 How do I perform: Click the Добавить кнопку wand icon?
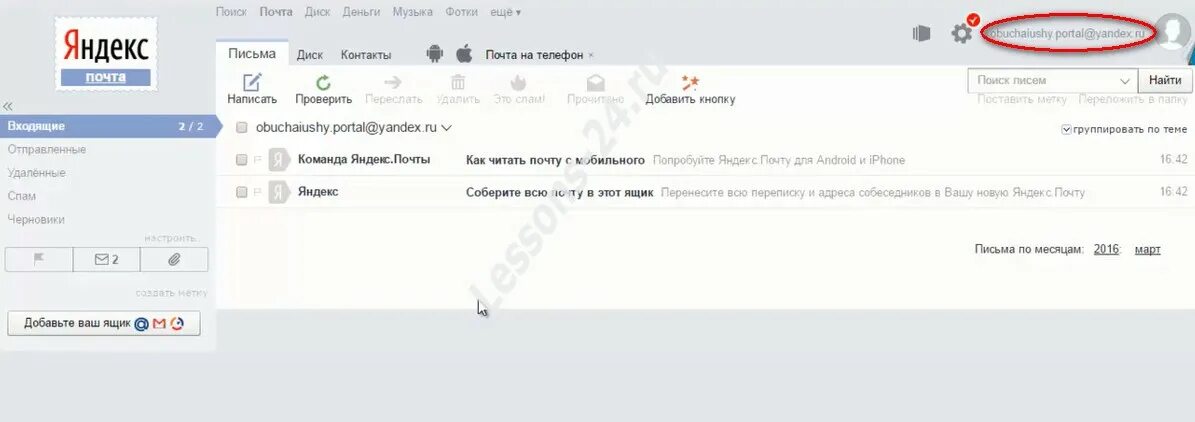click(x=690, y=82)
